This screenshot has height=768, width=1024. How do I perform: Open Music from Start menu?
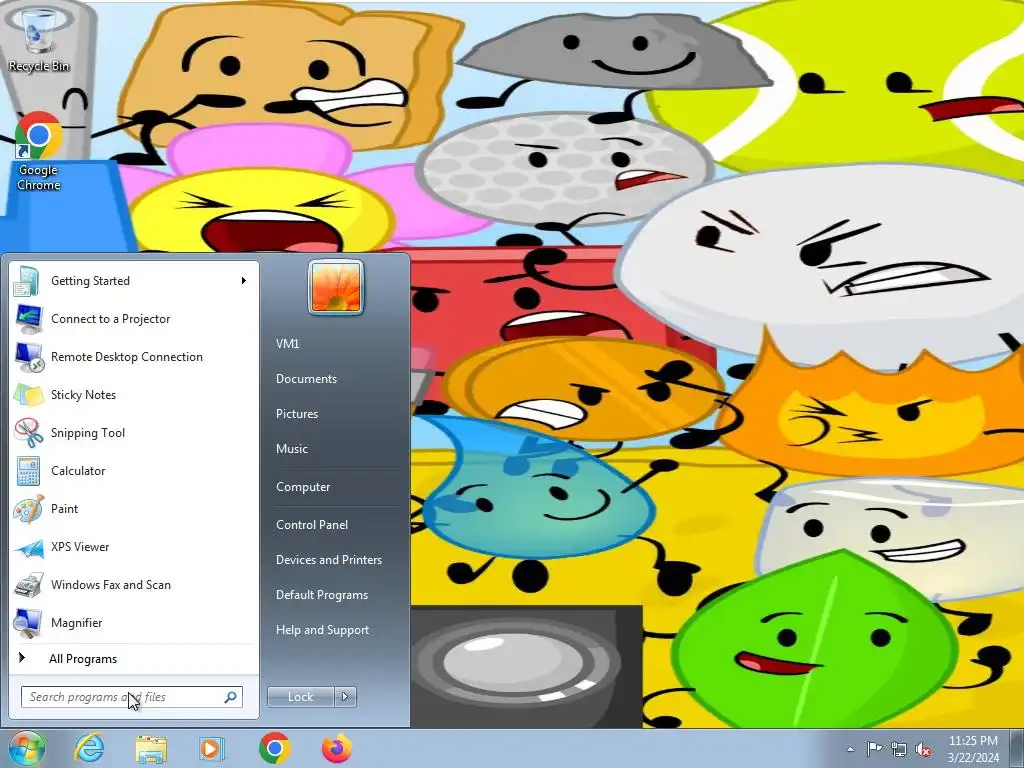(291, 449)
